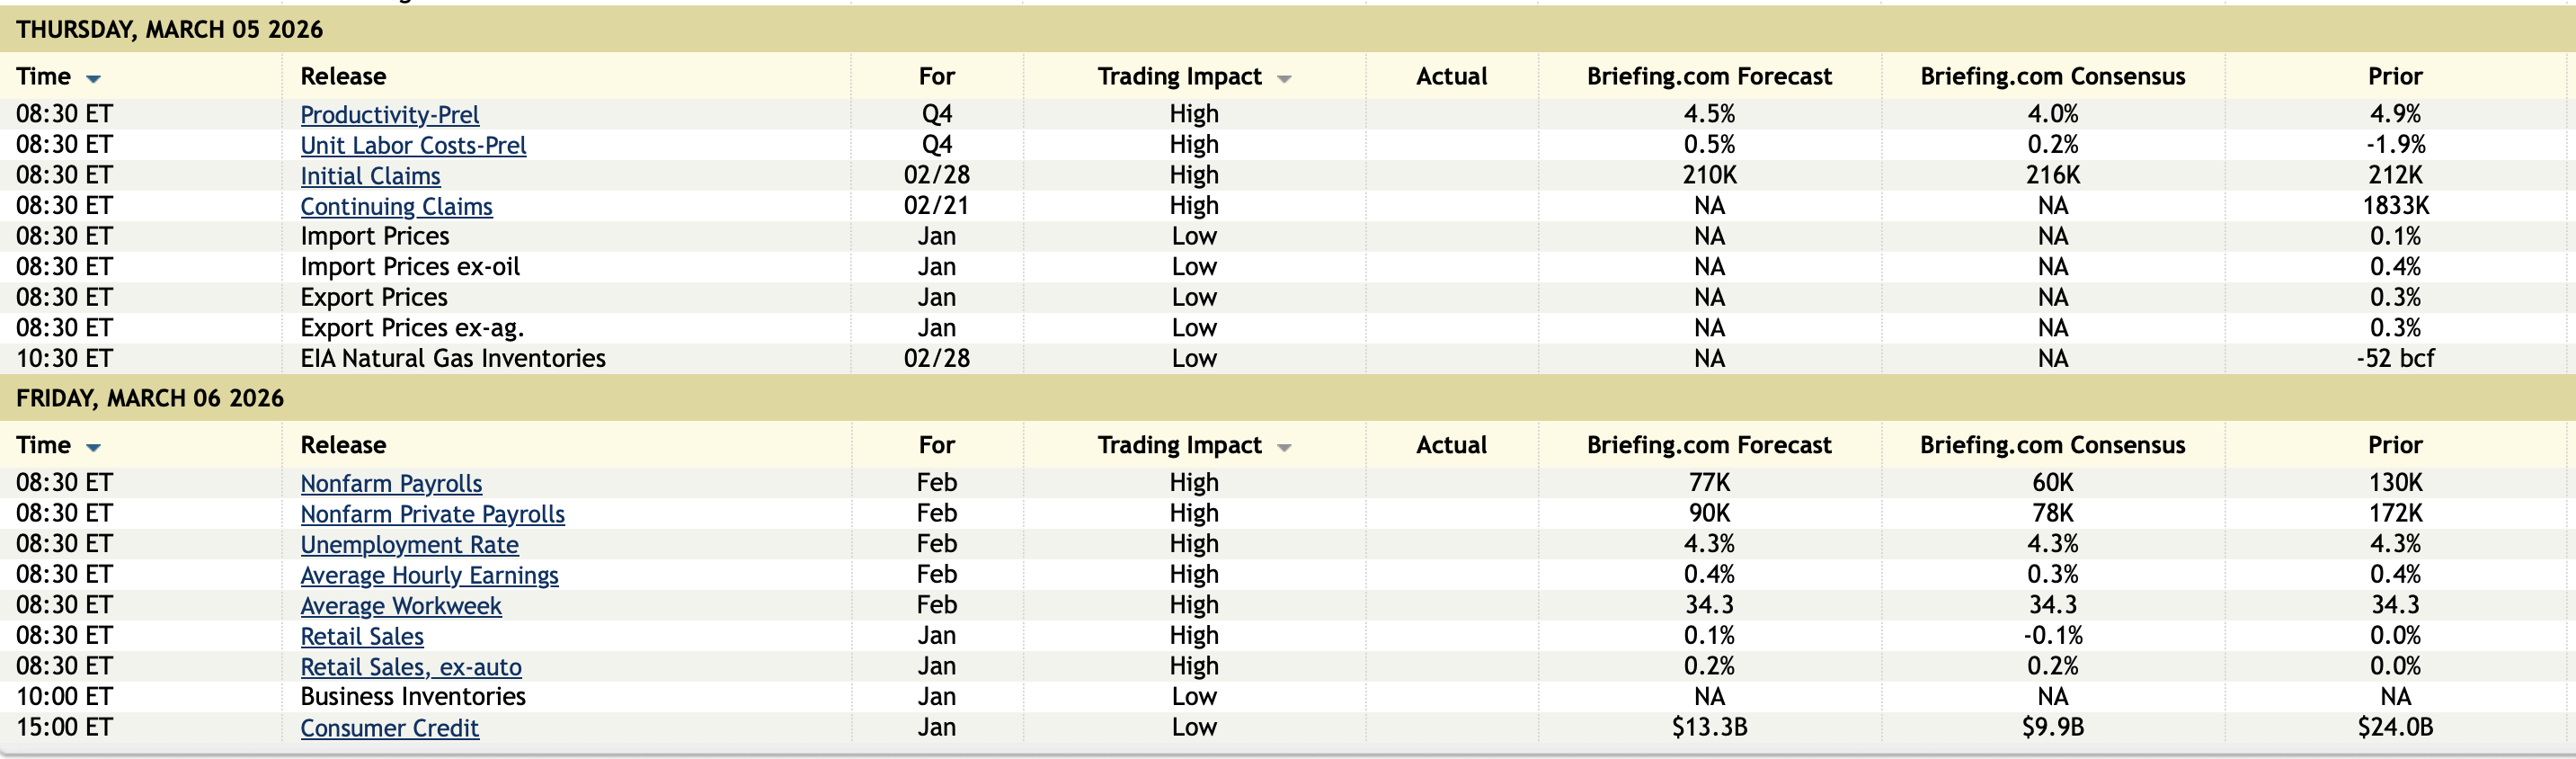Screen dimensions: 2576x759
Task: Click the Time sort arrow under Friday, March 06
Action: 93,447
